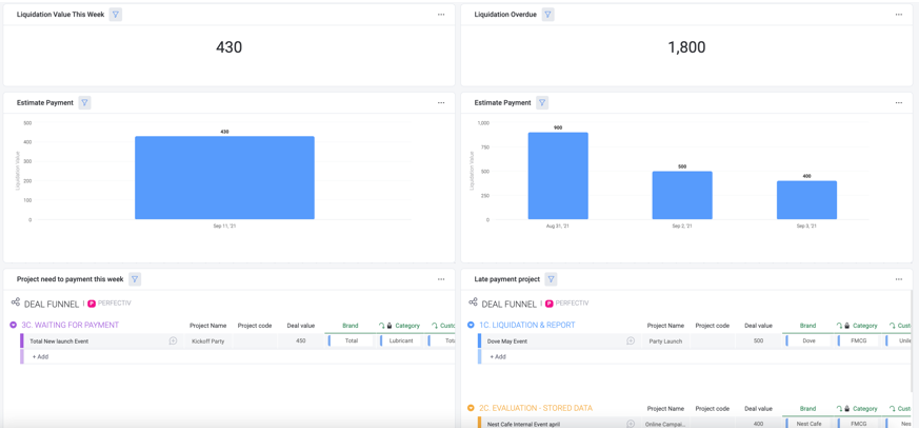920x428 pixels.
Task: Click the Liquidation Overdue filter icon
Action: 548,15
